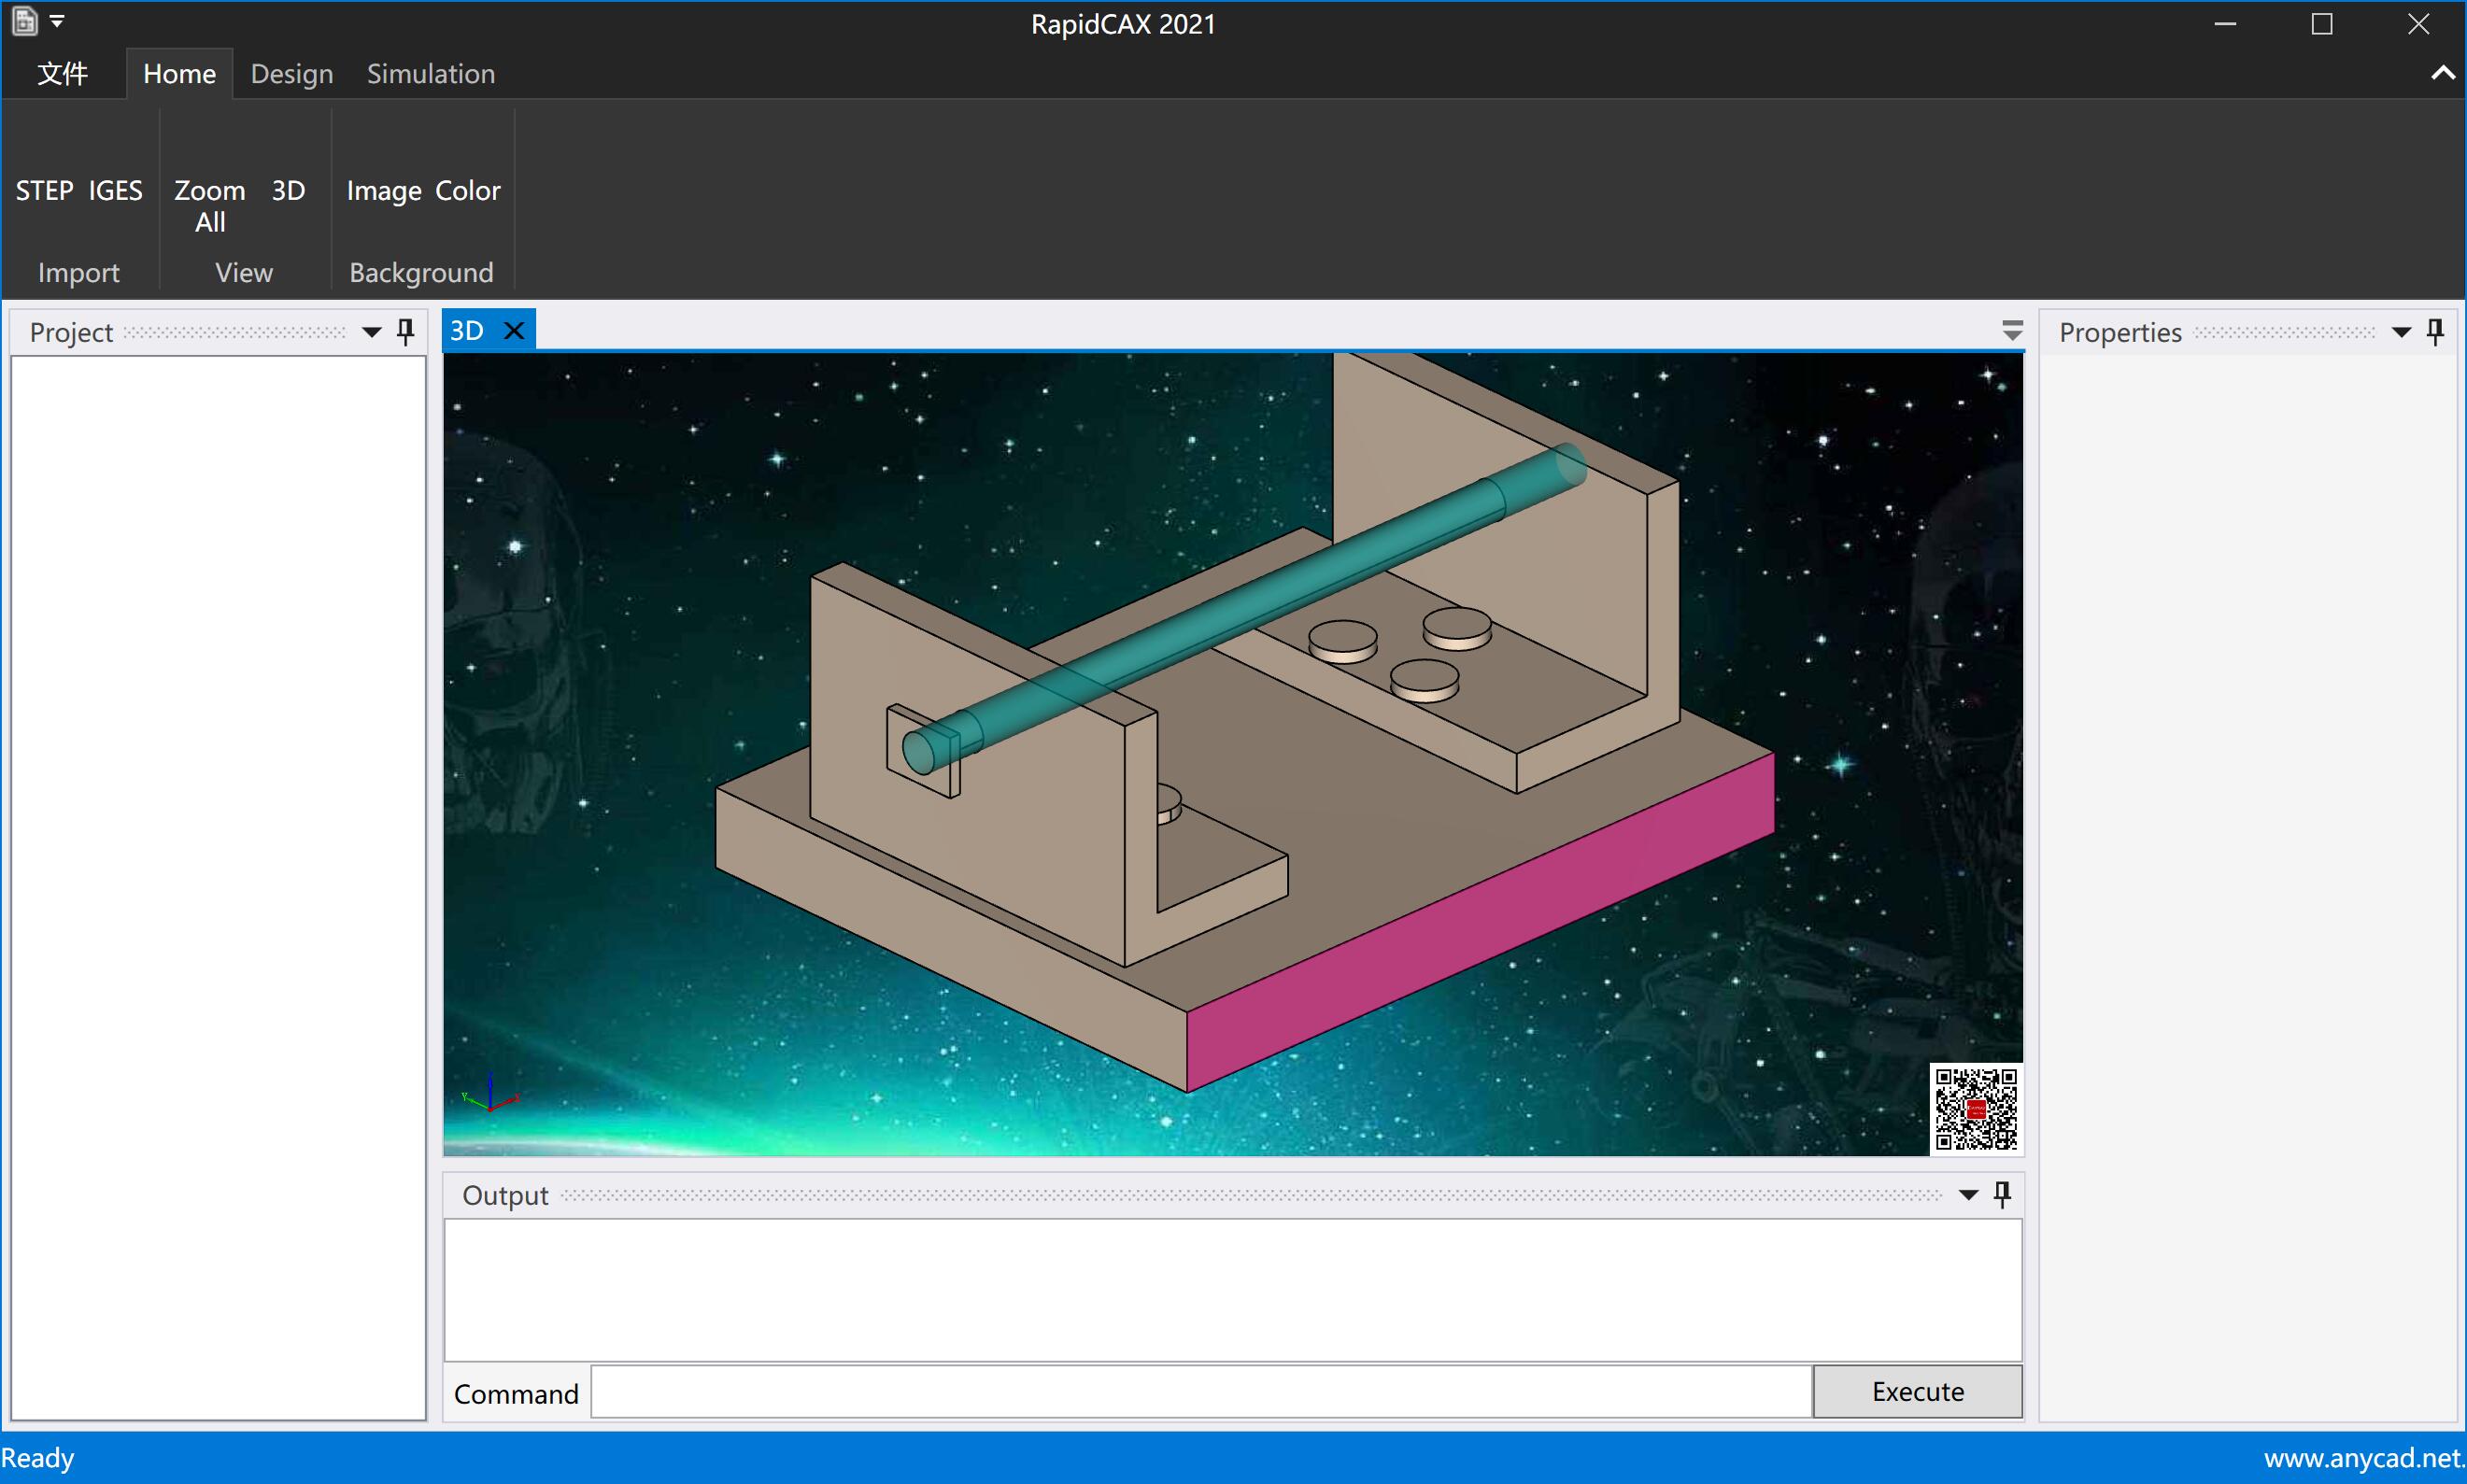
Task: Open Output panel dropdown arrow
Action: pos(1968,1195)
